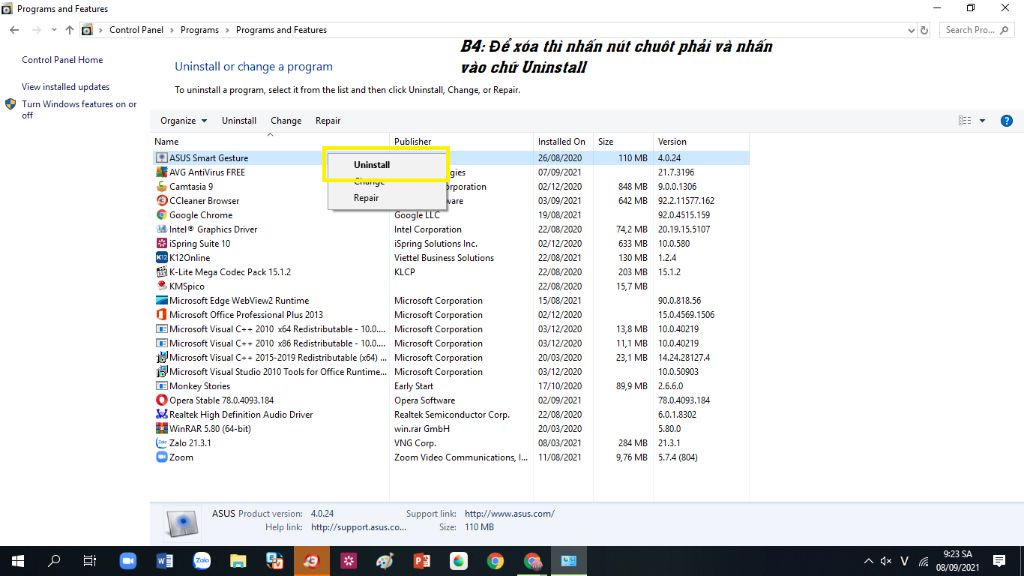Select Microsoft Visual C++ 2010 x64 Redistributable row
1024x576 pixels.
451,329
